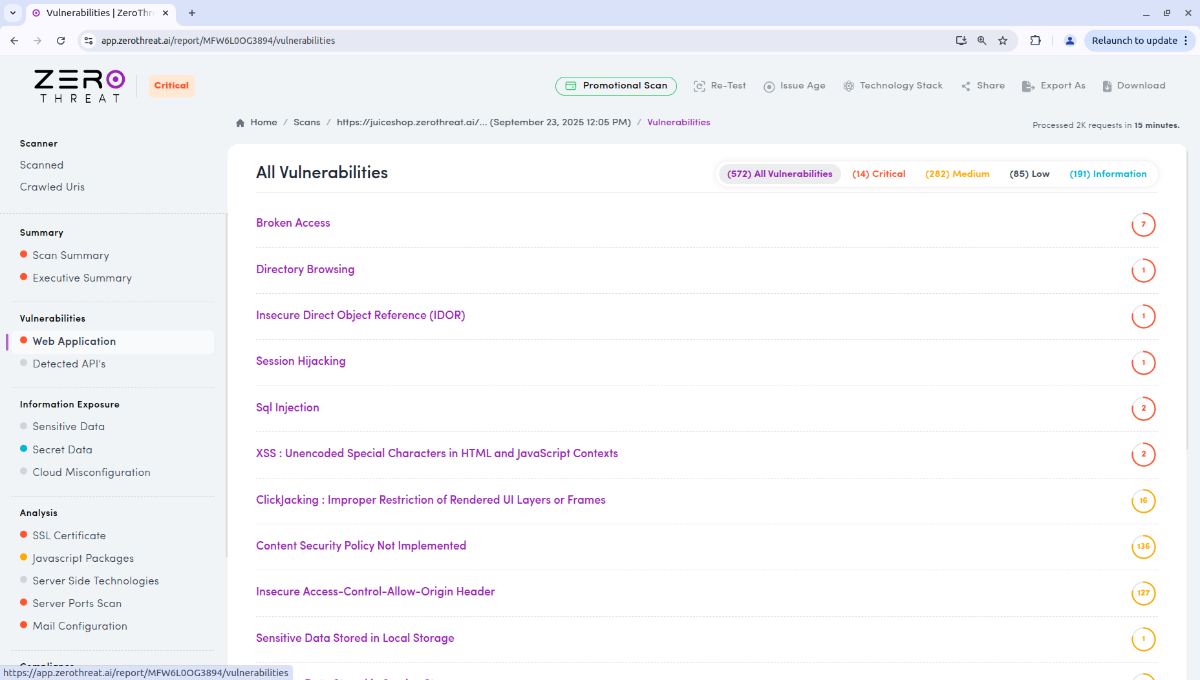
Task: Expand the Sql Injection vulnerability row
Action: (x=288, y=408)
